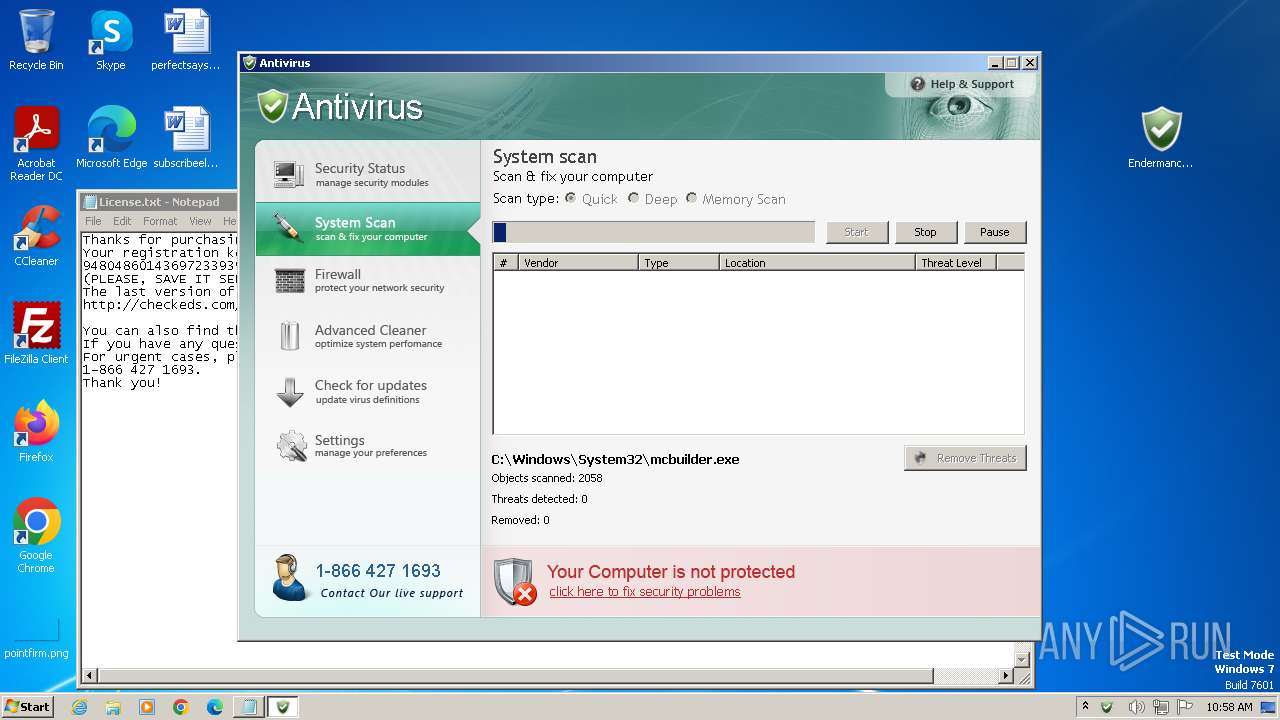Select the Memory Scan type
This screenshot has height=720, width=1280.
(x=735, y=199)
